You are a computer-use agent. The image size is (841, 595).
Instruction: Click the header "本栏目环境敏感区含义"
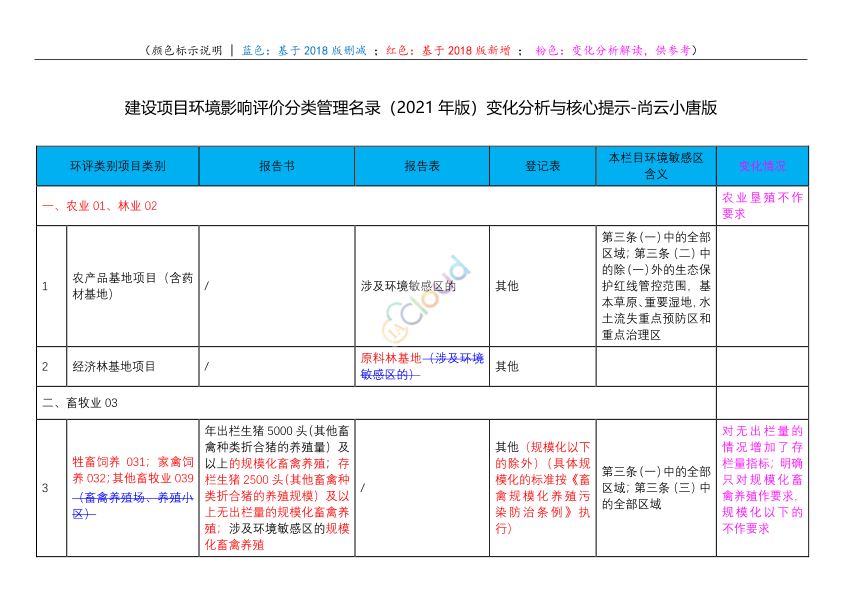click(656, 166)
